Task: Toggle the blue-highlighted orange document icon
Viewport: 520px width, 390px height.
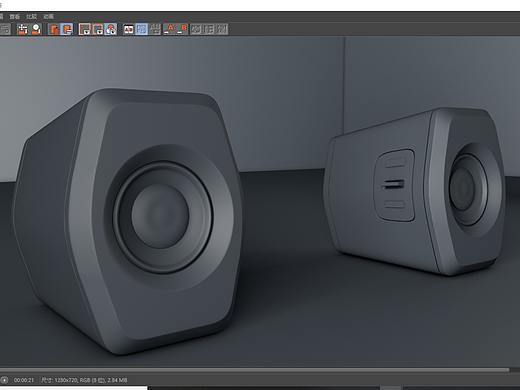Action: tap(67, 29)
